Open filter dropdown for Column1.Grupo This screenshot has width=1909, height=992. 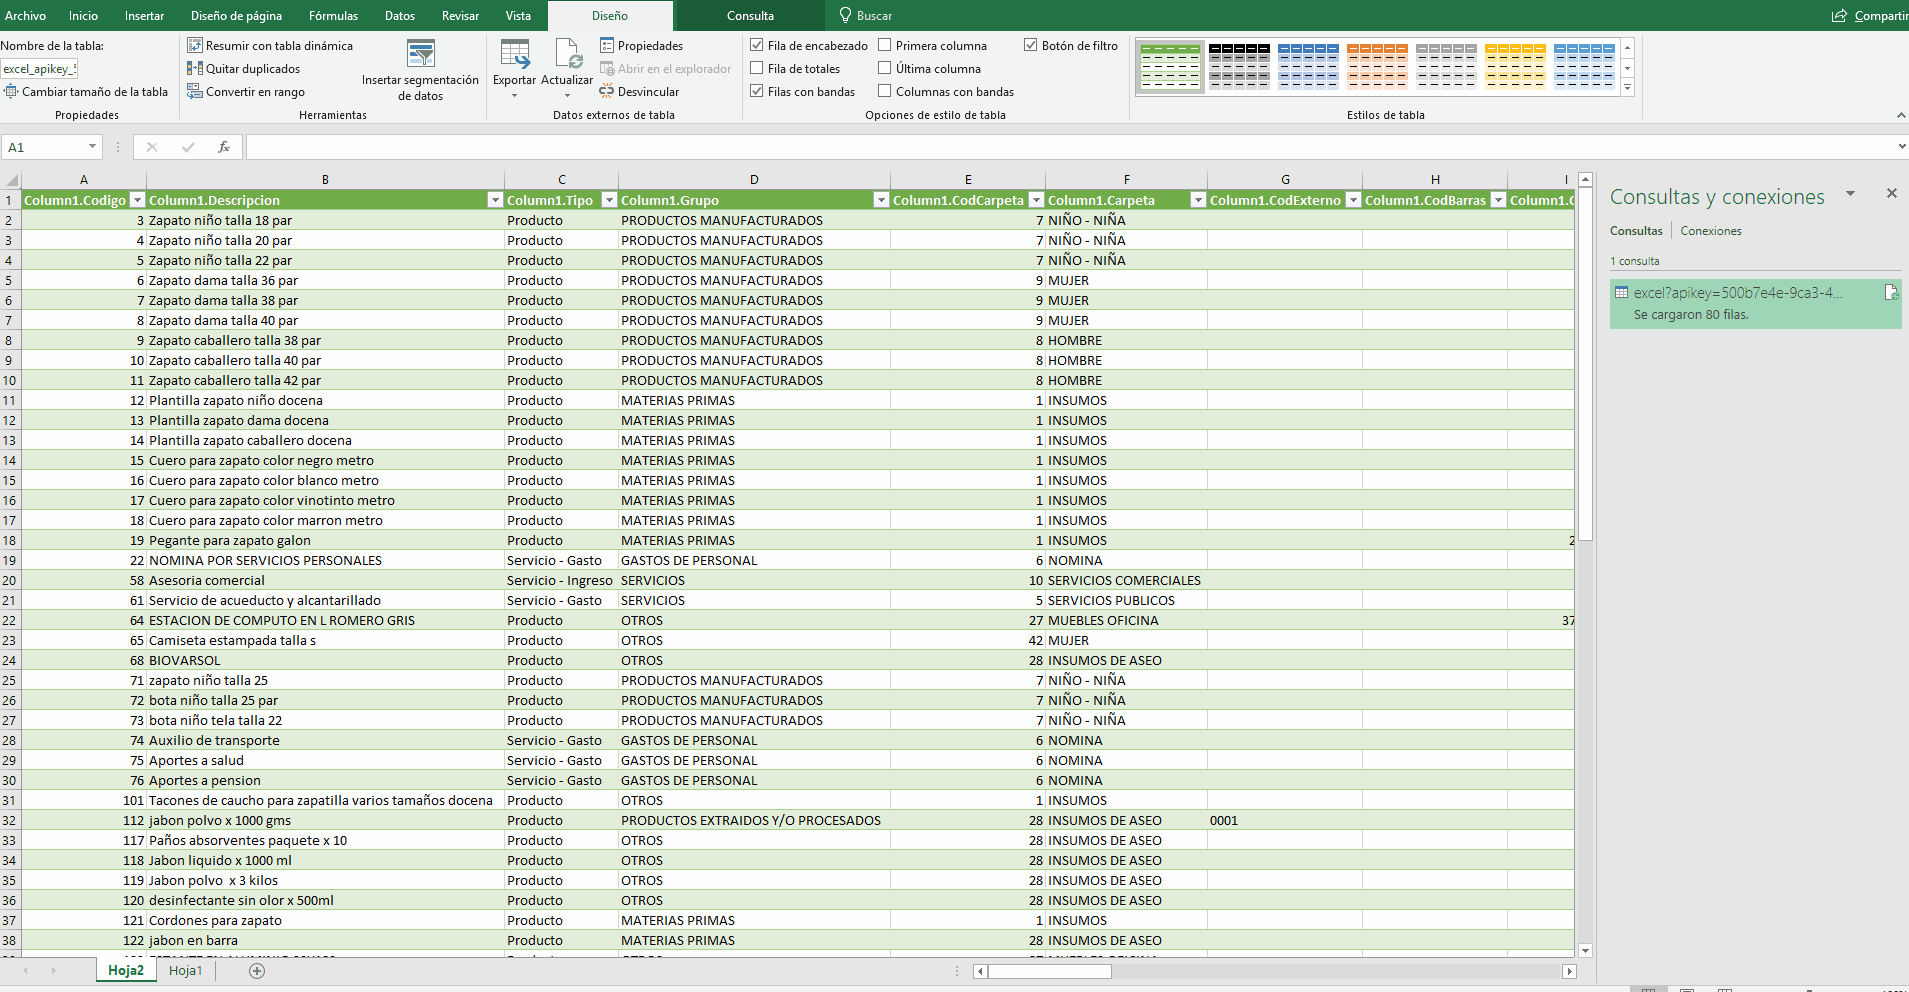tap(881, 201)
